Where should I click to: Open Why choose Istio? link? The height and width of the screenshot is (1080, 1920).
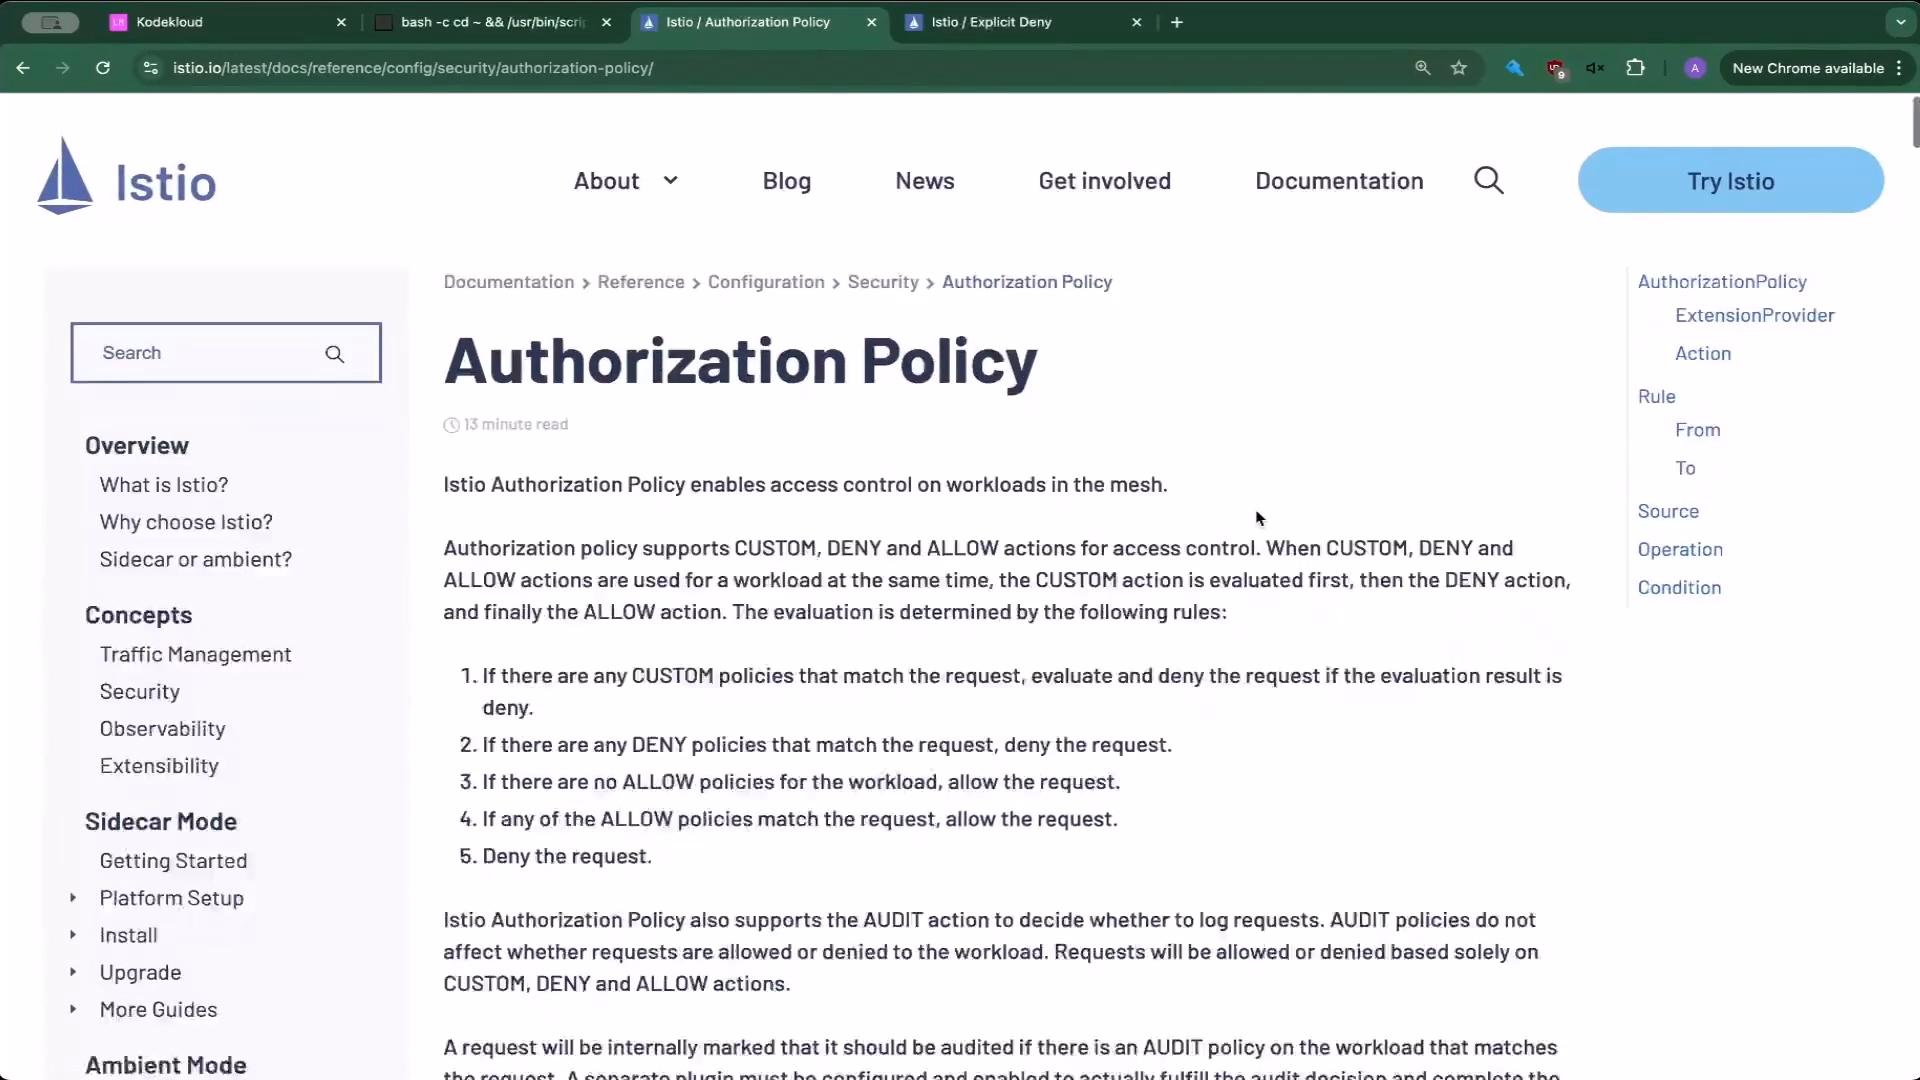(x=186, y=522)
